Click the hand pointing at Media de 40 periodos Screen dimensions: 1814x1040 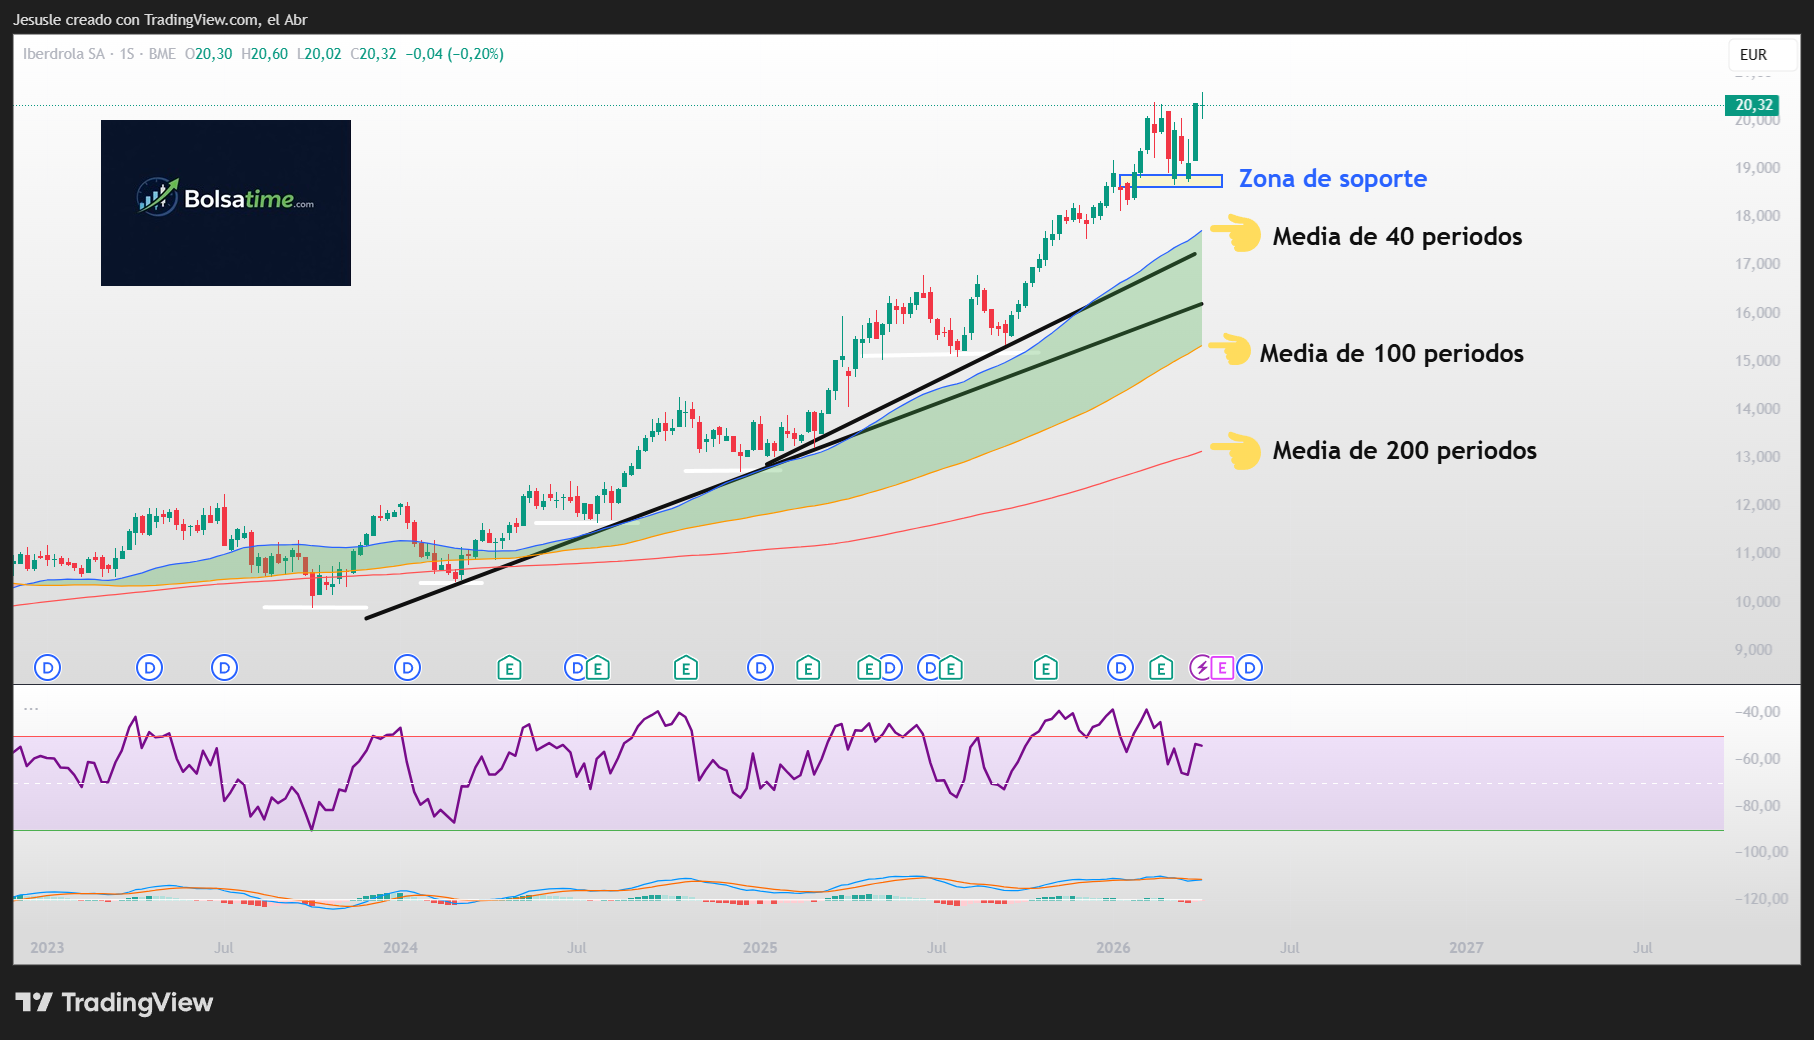coord(1237,234)
